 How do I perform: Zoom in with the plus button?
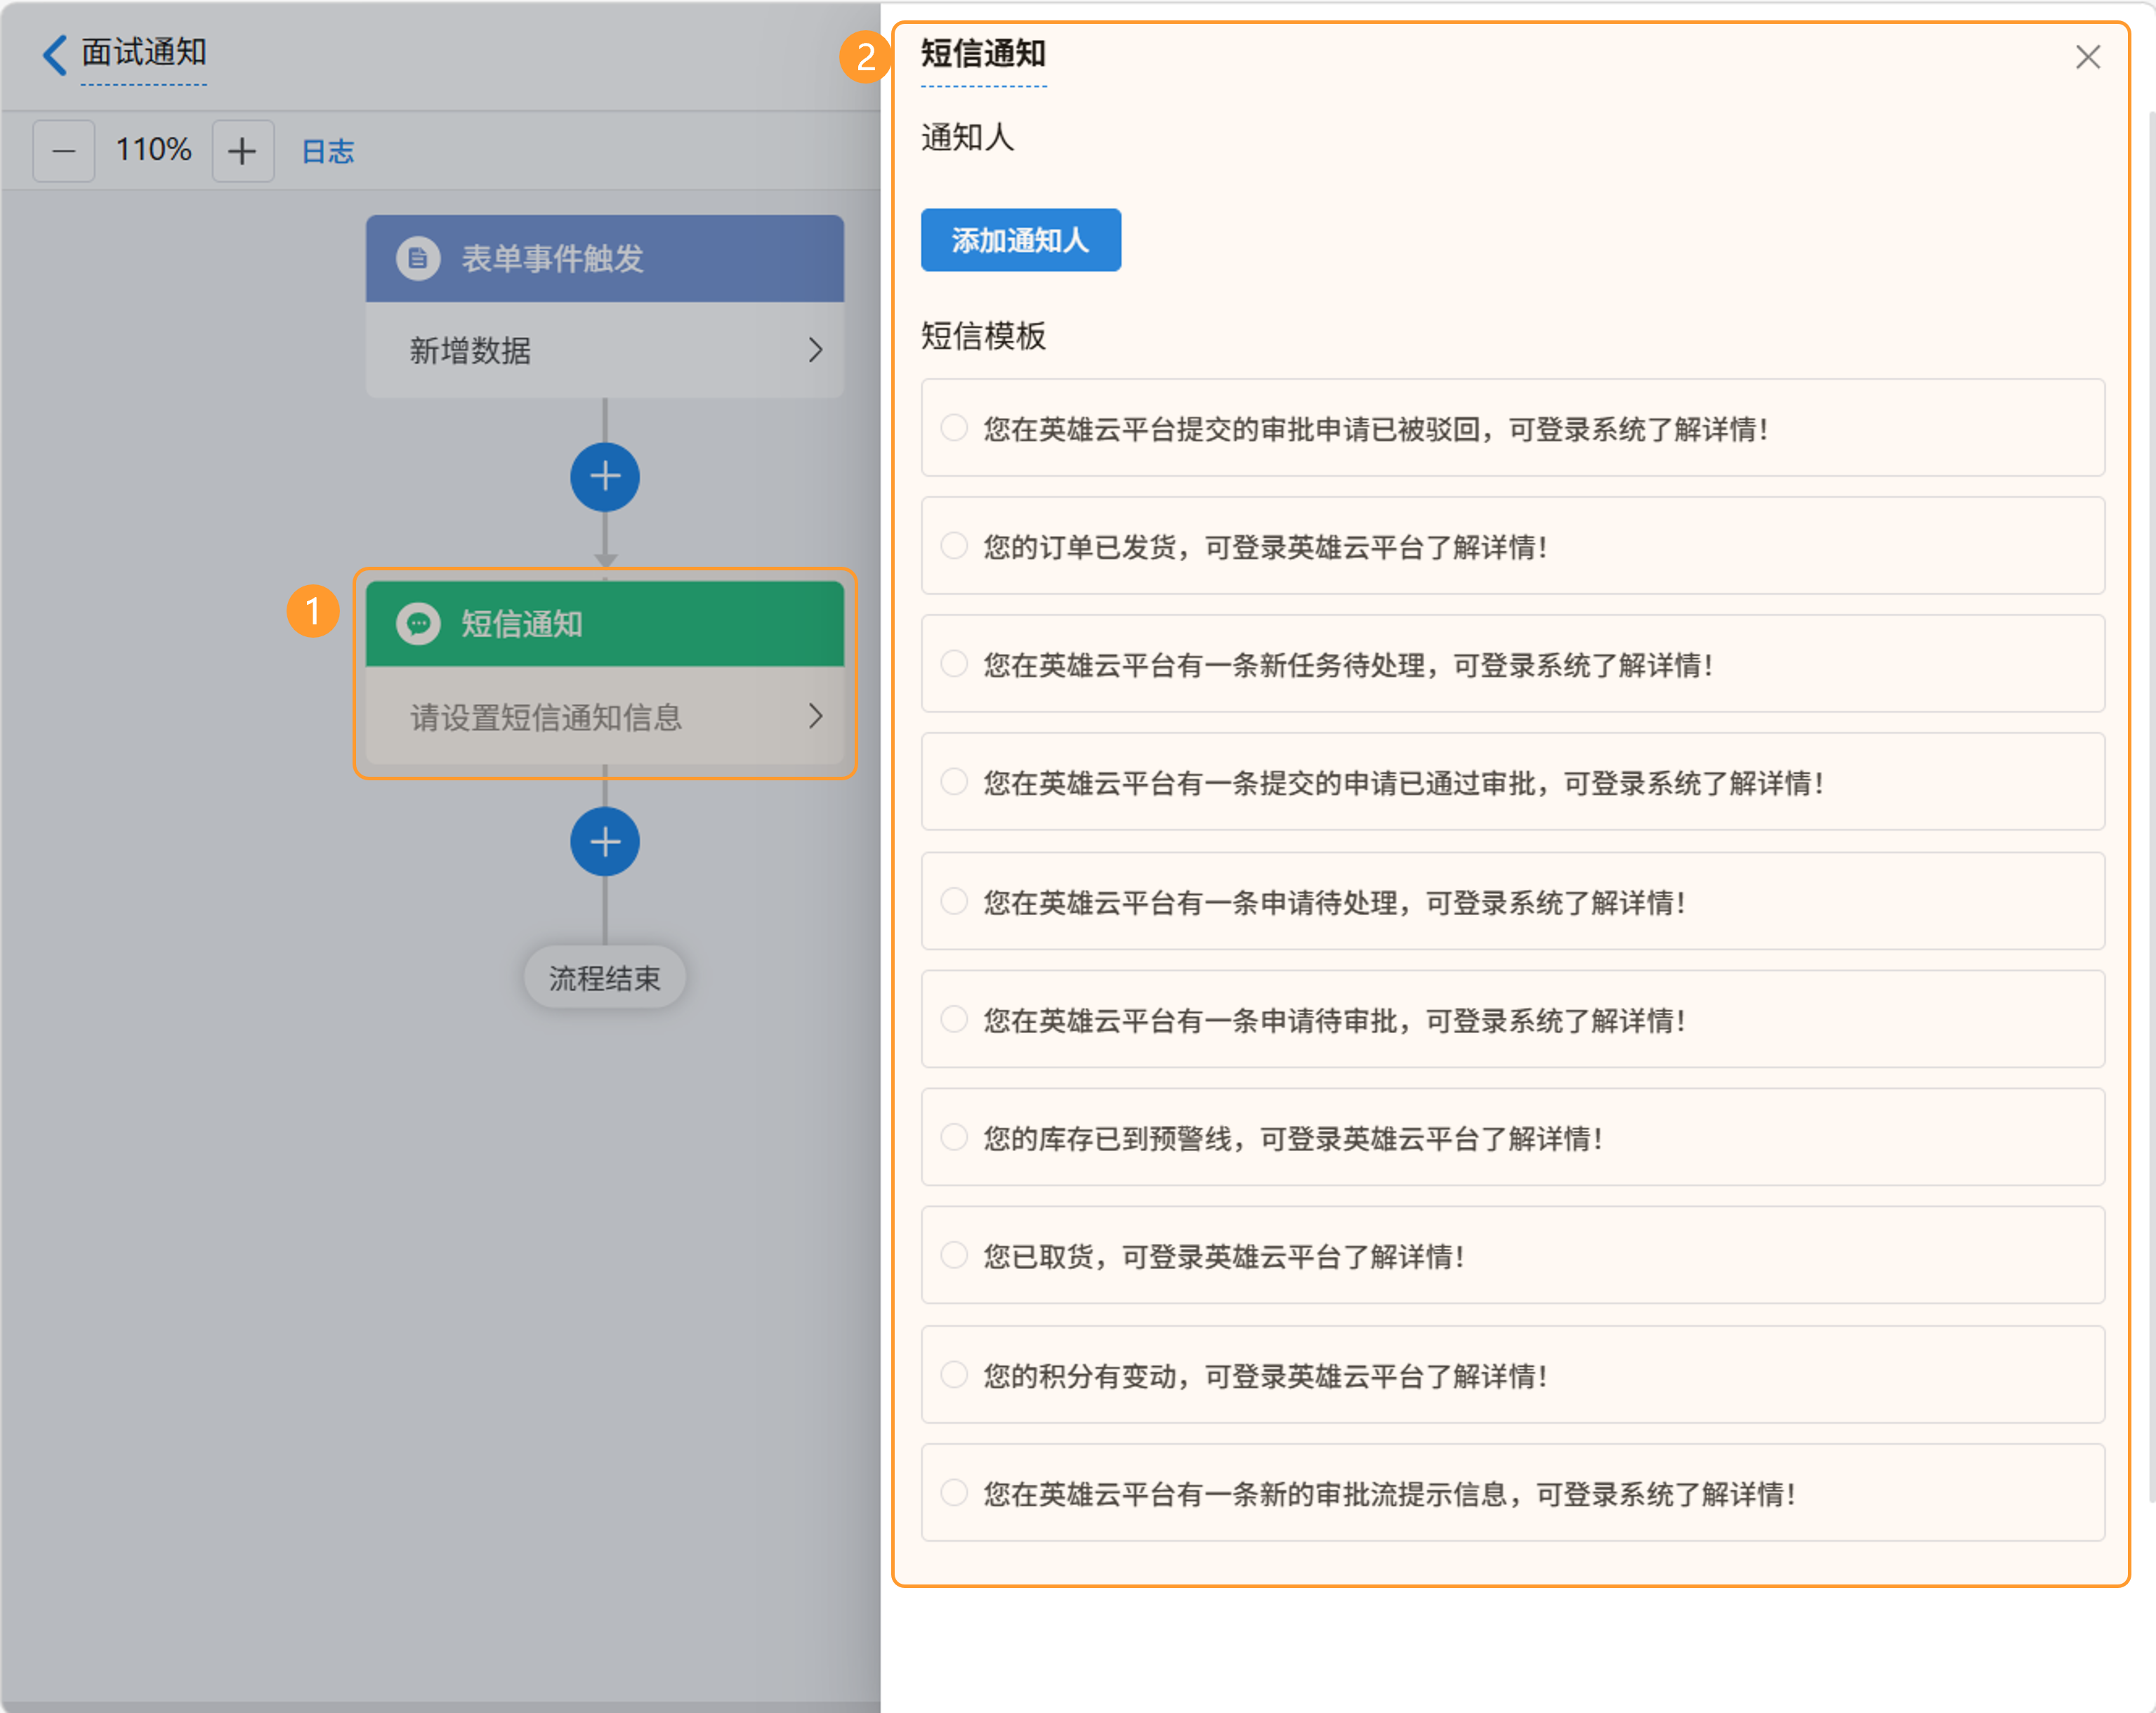(242, 151)
